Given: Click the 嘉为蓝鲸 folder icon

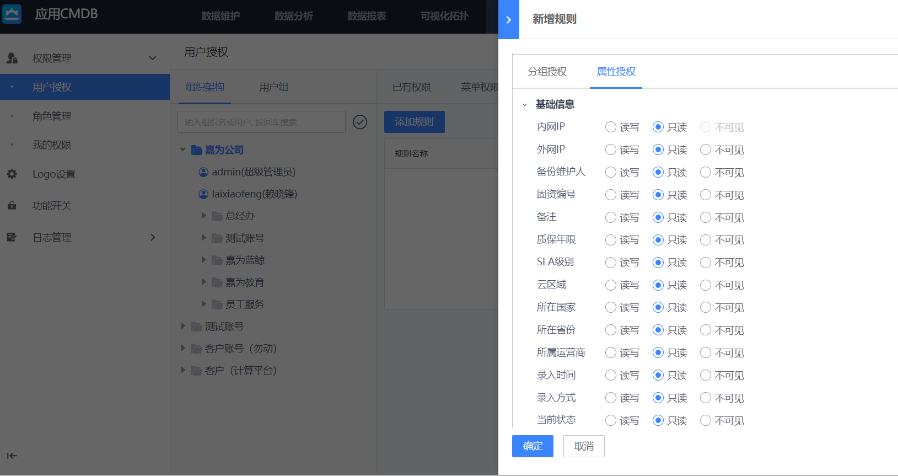Looking at the screenshot, I should pyautogui.click(x=217, y=260).
